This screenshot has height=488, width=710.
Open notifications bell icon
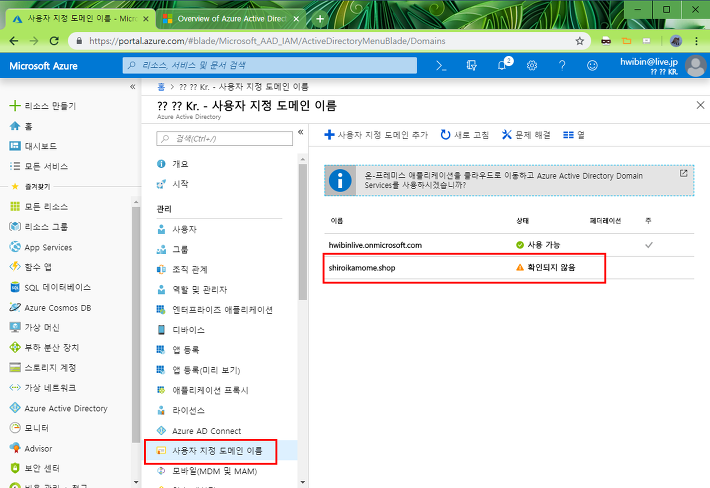[502, 66]
